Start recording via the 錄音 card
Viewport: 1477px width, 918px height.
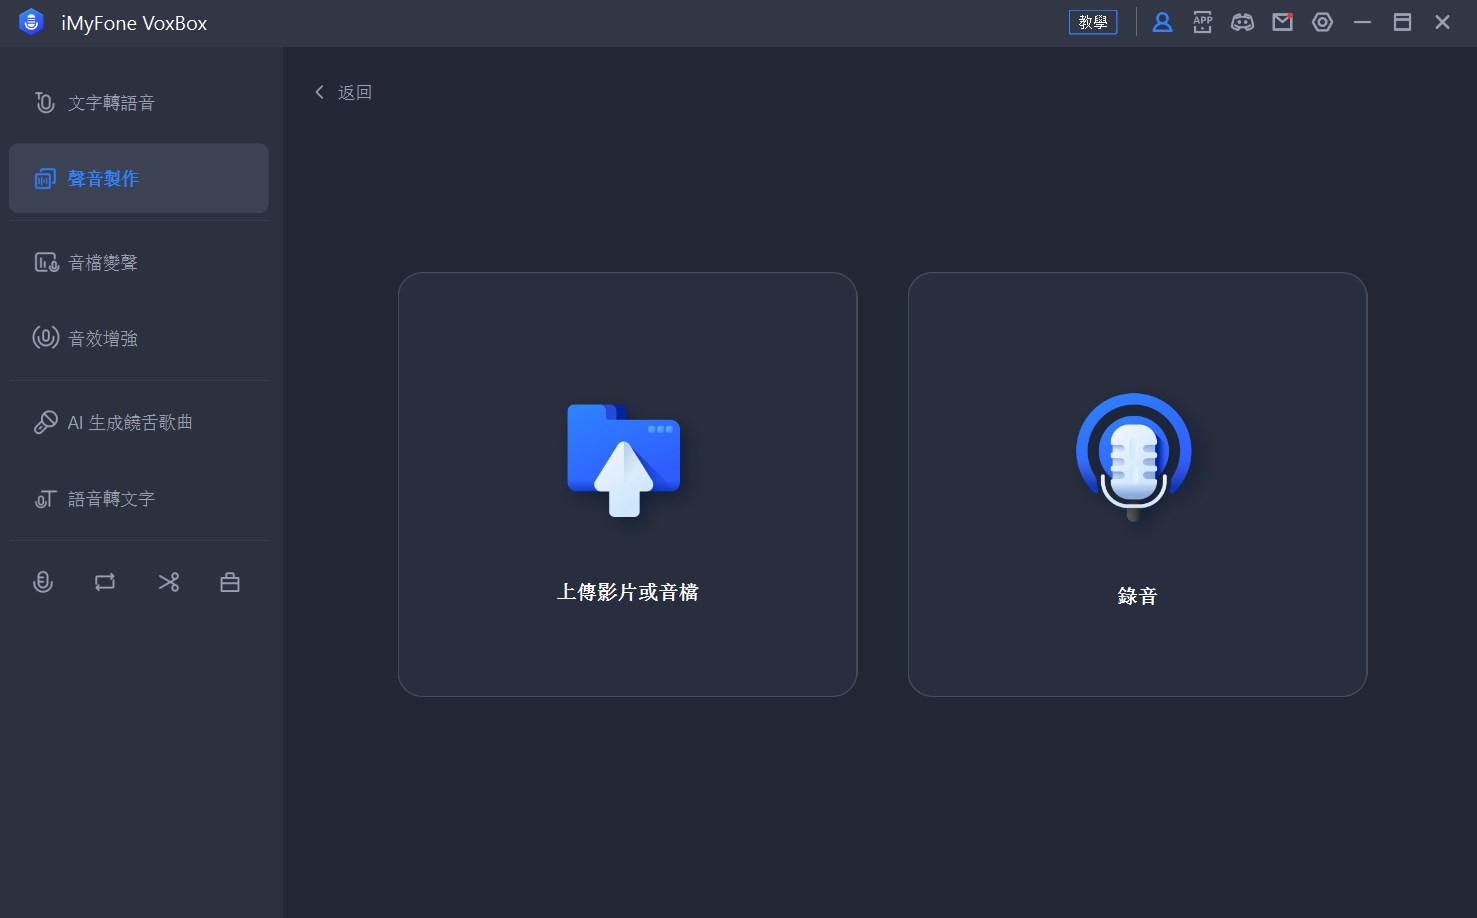click(x=1137, y=484)
